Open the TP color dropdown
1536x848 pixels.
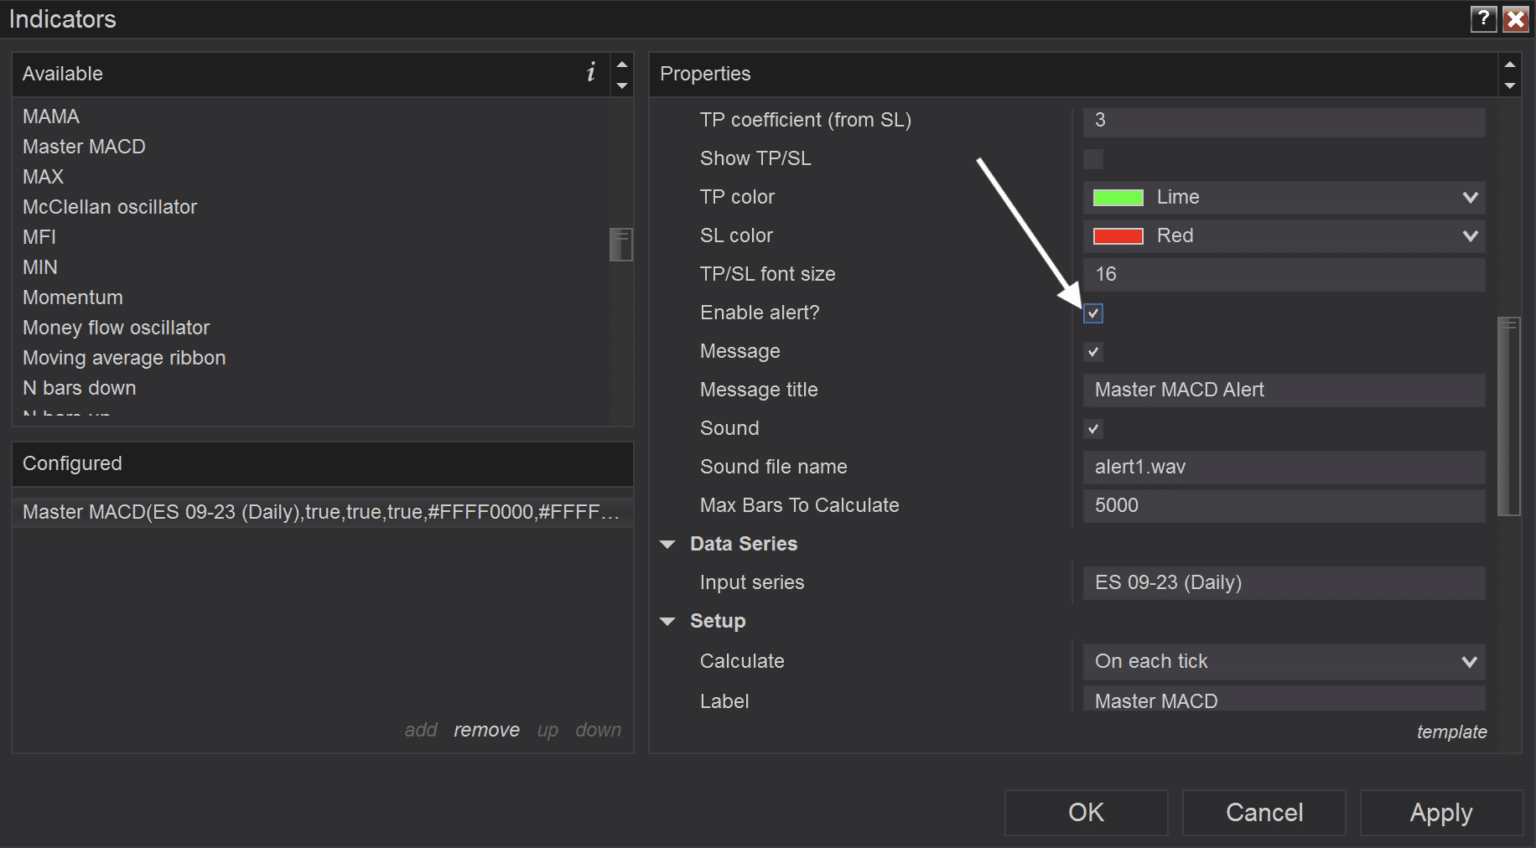(1469, 198)
